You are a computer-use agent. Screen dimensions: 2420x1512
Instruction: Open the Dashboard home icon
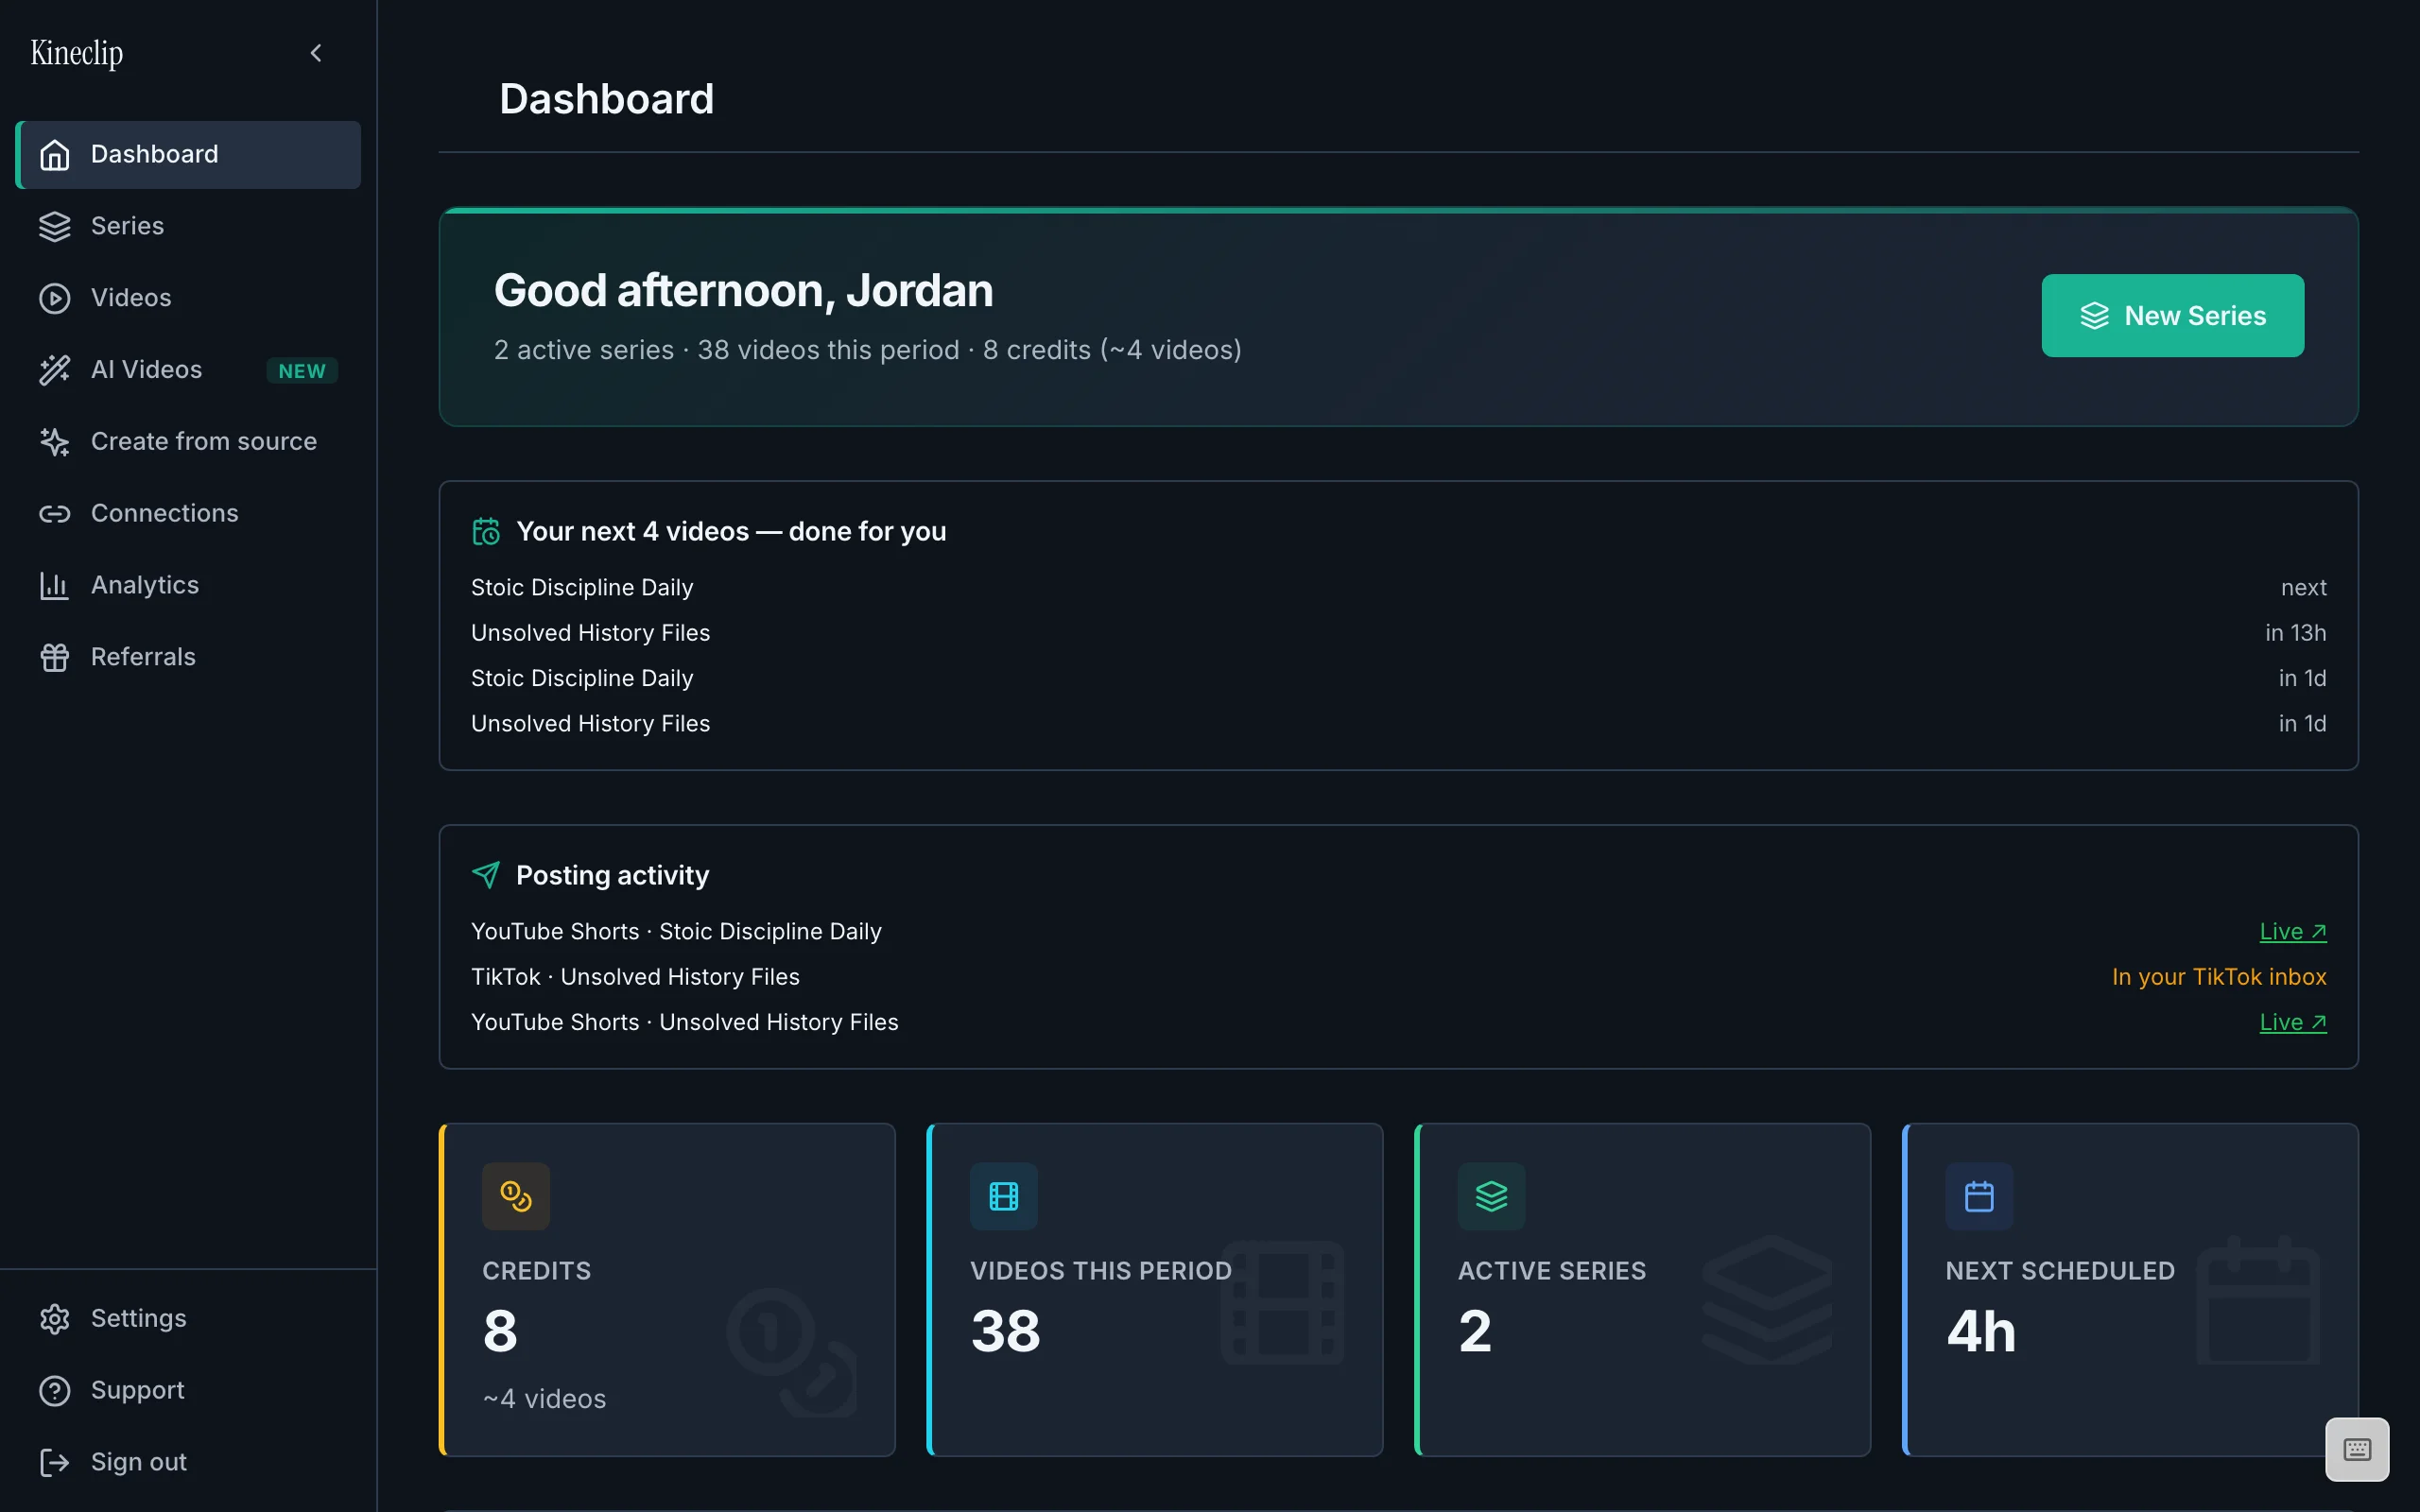click(55, 155)
